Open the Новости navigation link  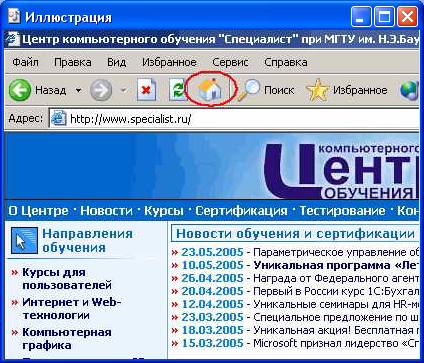(x=106, y=211)
